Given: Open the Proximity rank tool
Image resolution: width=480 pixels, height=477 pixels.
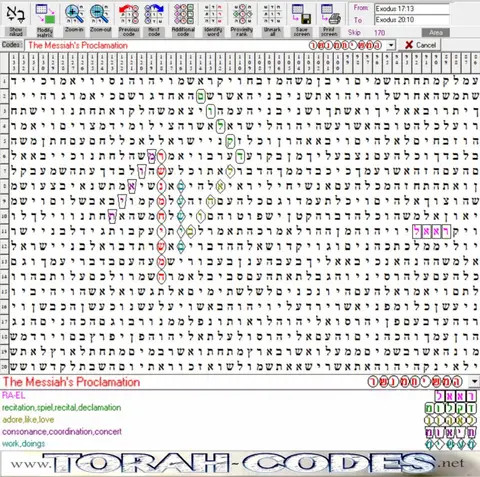Looking at the screenshot, I should click(x=242, y=19).
